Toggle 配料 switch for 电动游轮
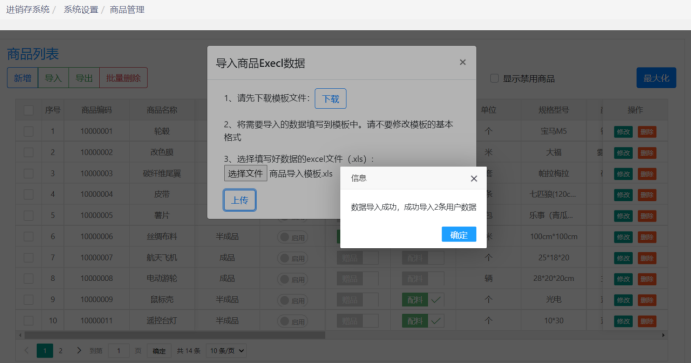 [423, 278]
